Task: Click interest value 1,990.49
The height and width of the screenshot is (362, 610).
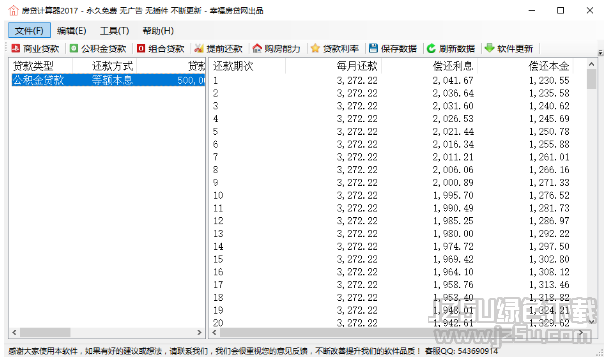Action: 453,208
